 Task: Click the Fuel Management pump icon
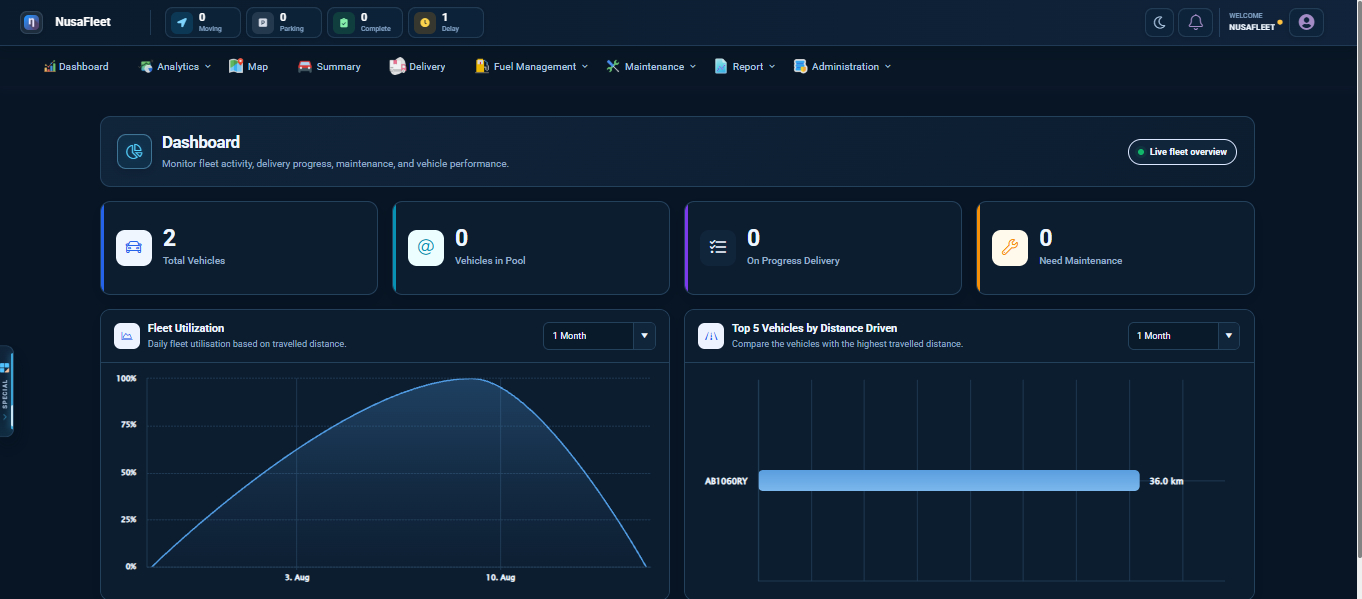[x=482, y=66]
